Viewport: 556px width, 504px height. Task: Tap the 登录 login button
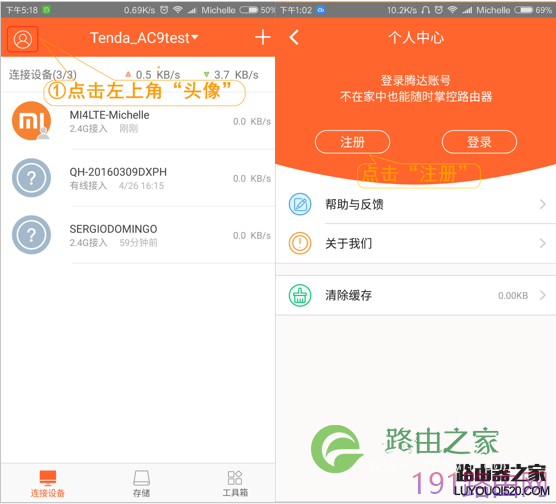pos(479,142)
